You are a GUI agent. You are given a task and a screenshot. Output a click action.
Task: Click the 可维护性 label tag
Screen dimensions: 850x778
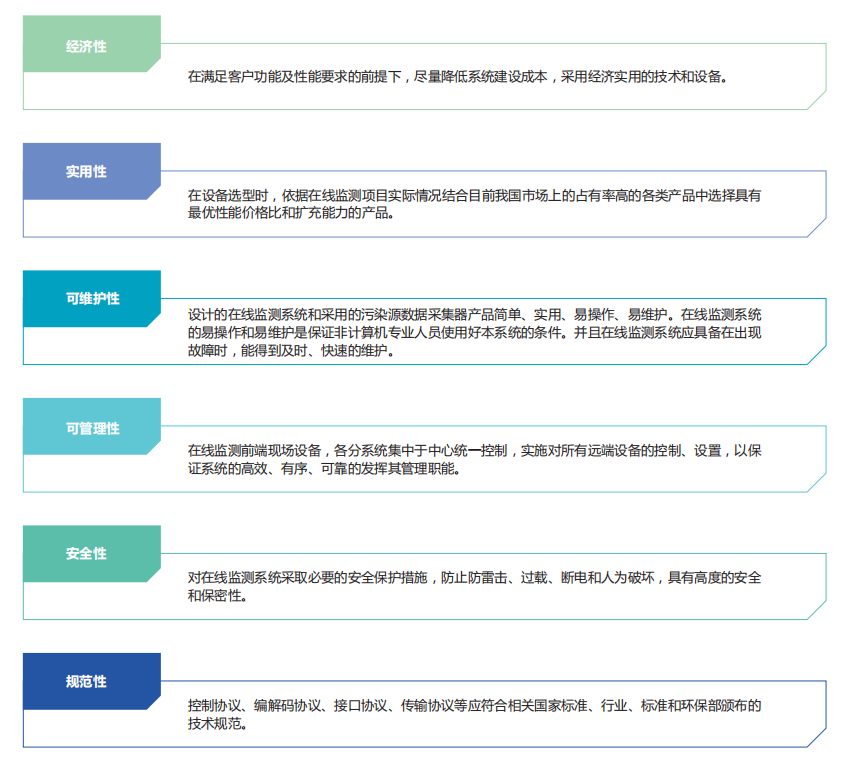click(92, 299)
